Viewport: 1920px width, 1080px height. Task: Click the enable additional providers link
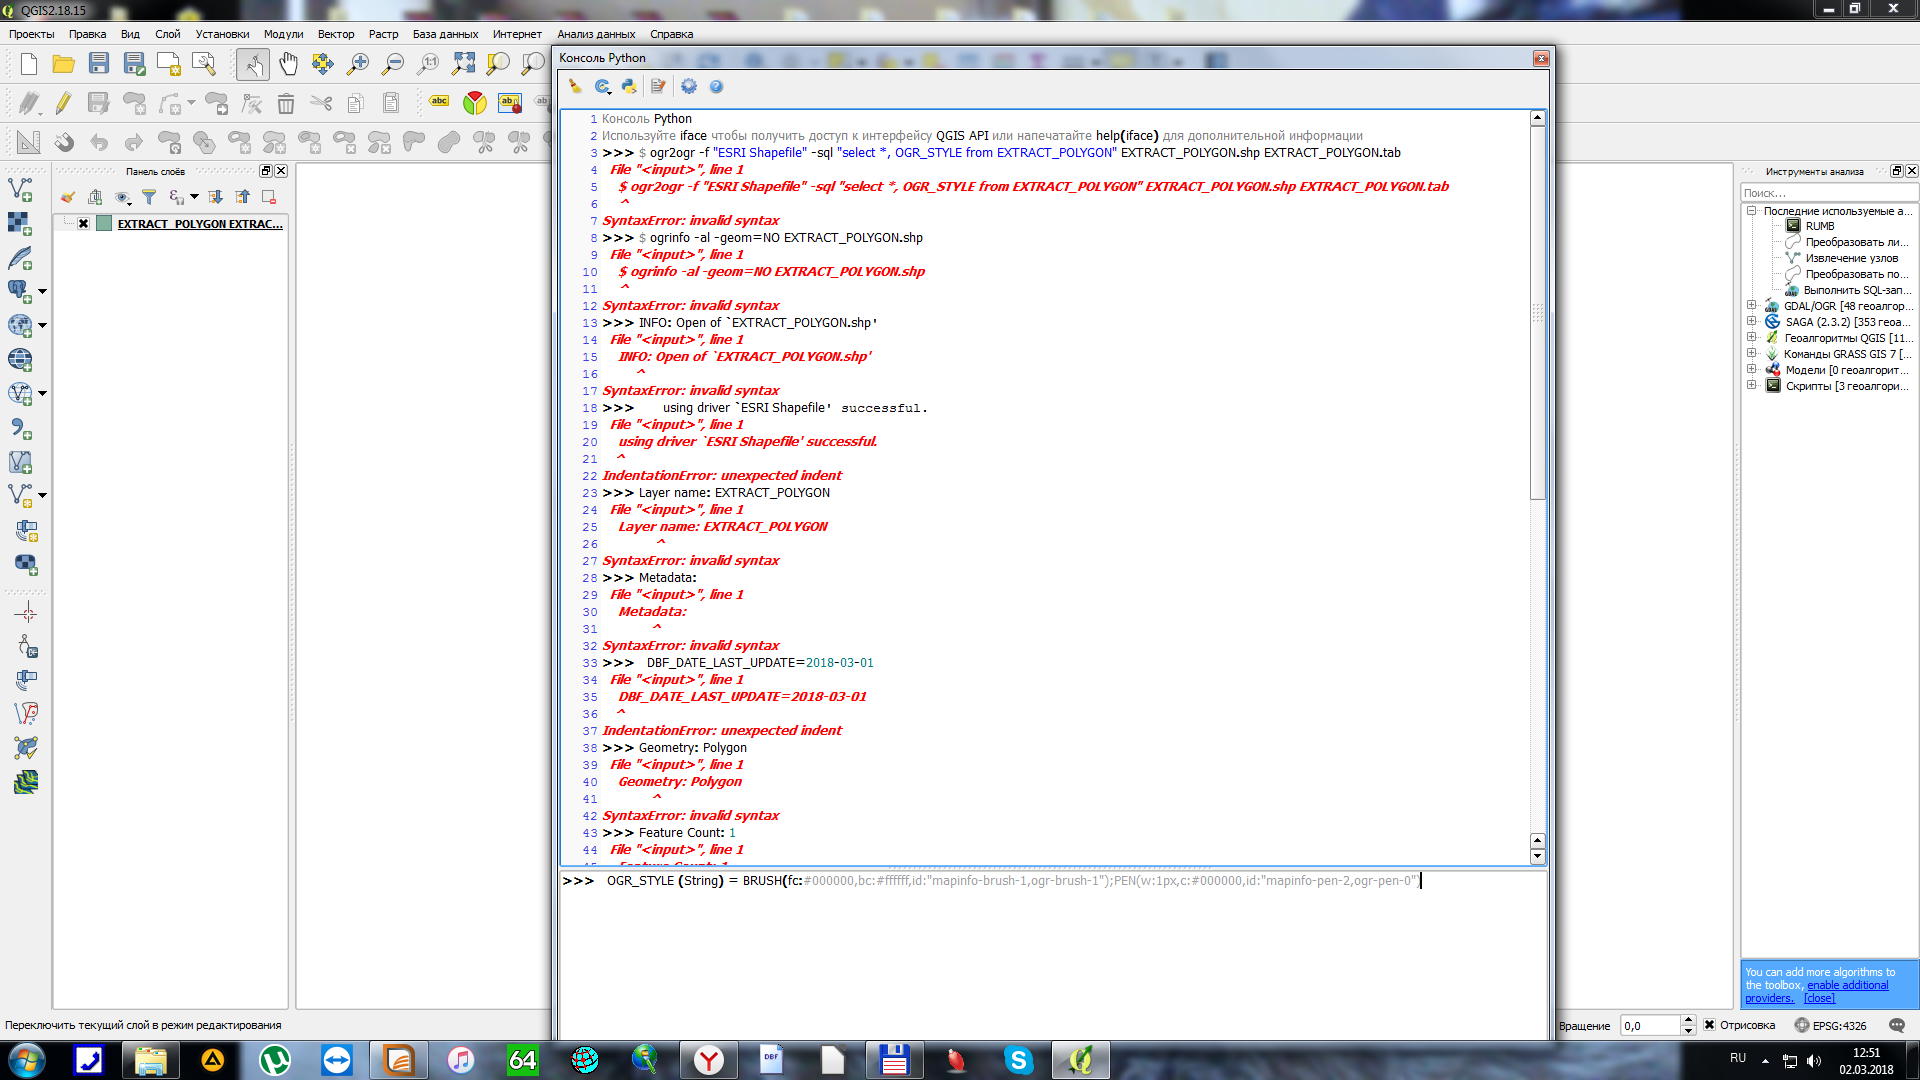pyautogui.click(x=1847, y=985)
